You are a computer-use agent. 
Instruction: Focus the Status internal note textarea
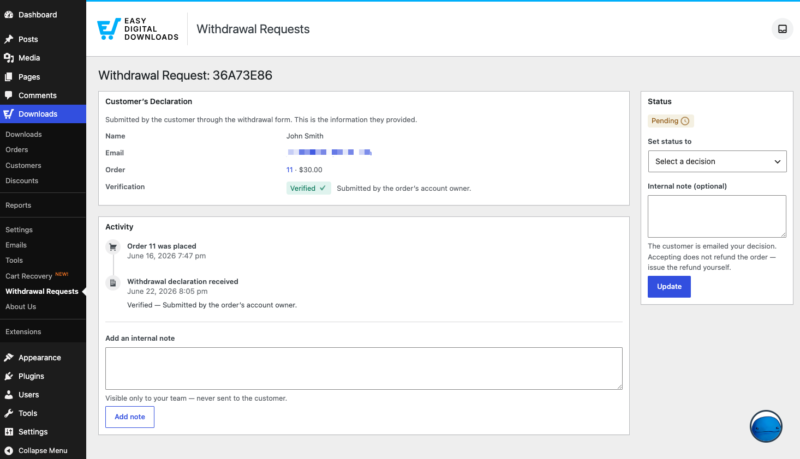717,216
